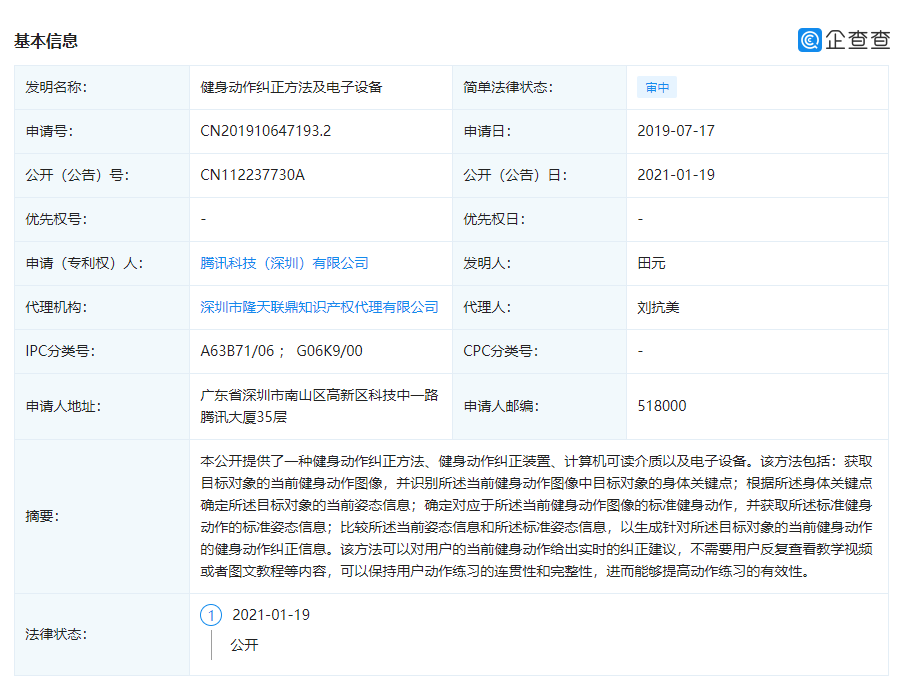Image resolution: width=898 pixels, height=679 pixels.
Task: Open the 深圳市隆天联鼎知识产权代理有限公司 agency link
Action: 319,307
